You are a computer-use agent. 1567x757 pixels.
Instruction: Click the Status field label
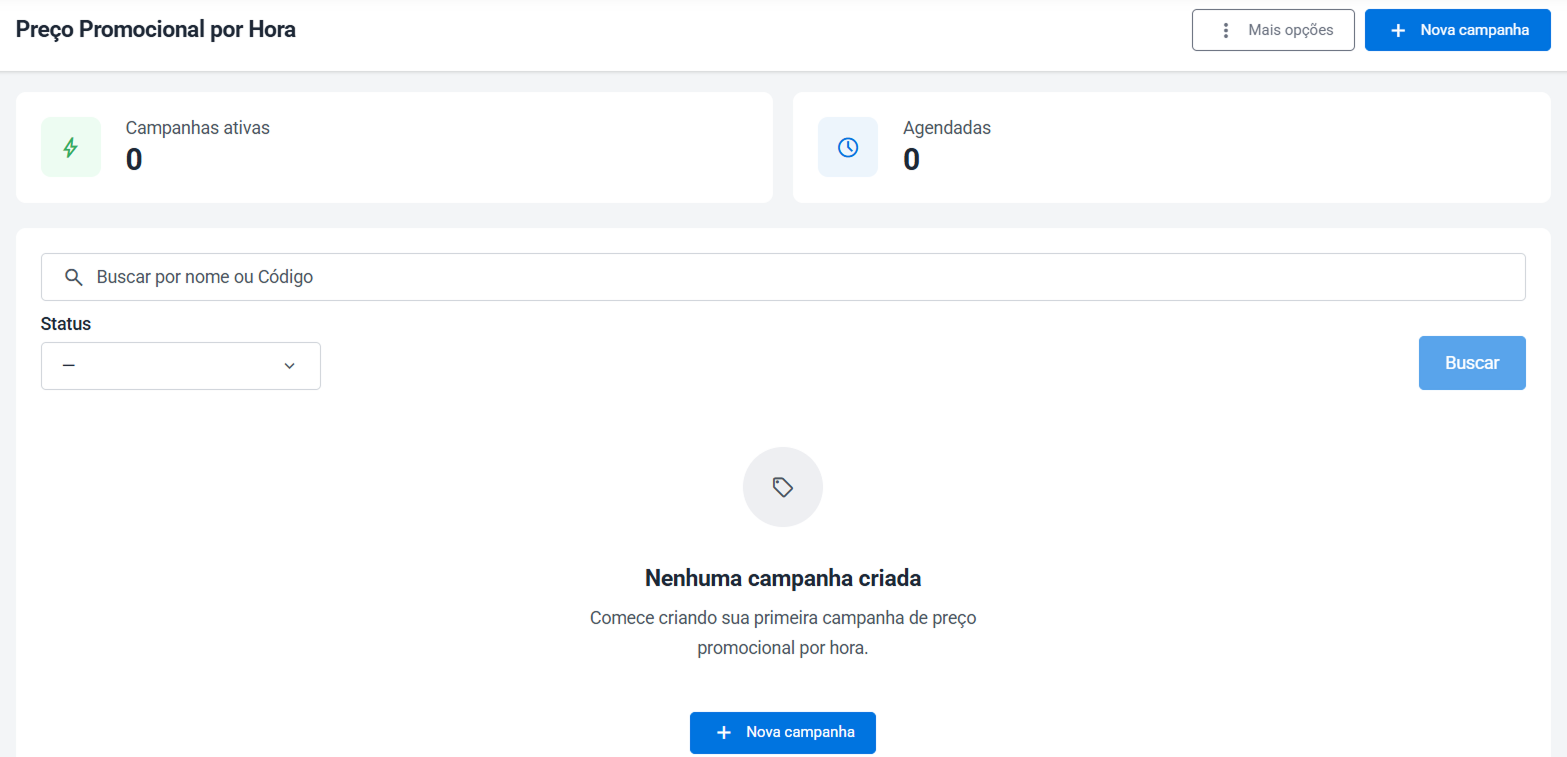pos(66,324)
